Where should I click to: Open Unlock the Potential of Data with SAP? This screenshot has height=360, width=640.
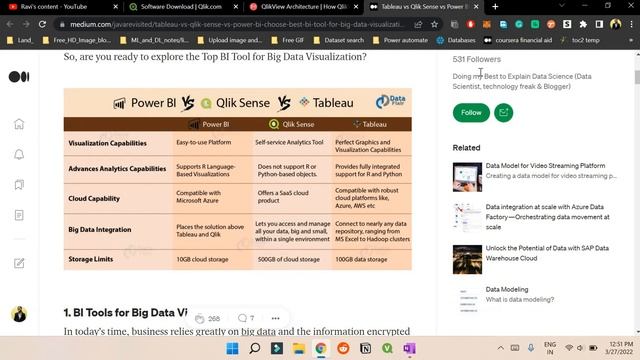pyautogui.click(x=547, y=253)
